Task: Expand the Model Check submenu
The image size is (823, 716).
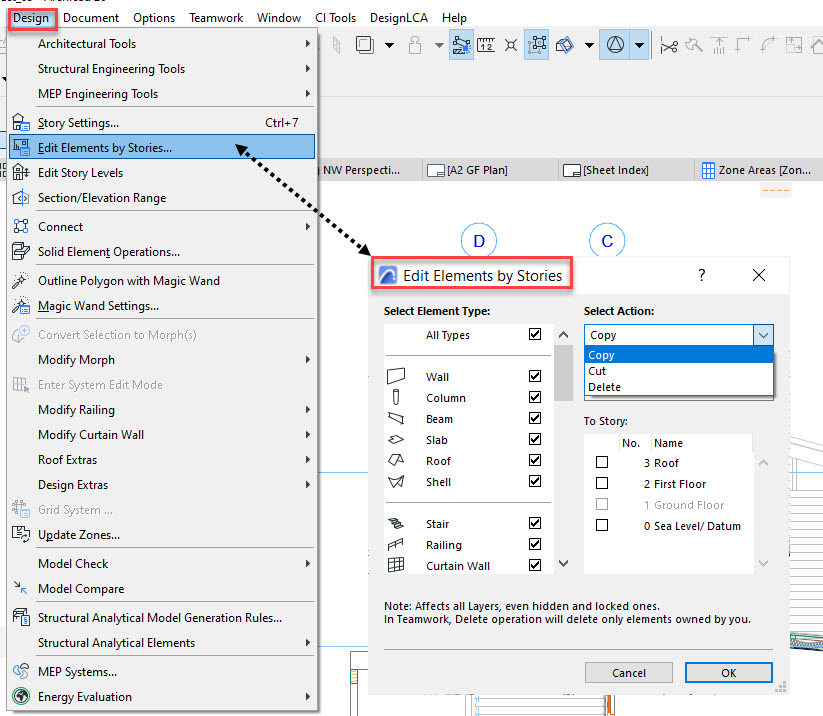Action: [162, 564]
